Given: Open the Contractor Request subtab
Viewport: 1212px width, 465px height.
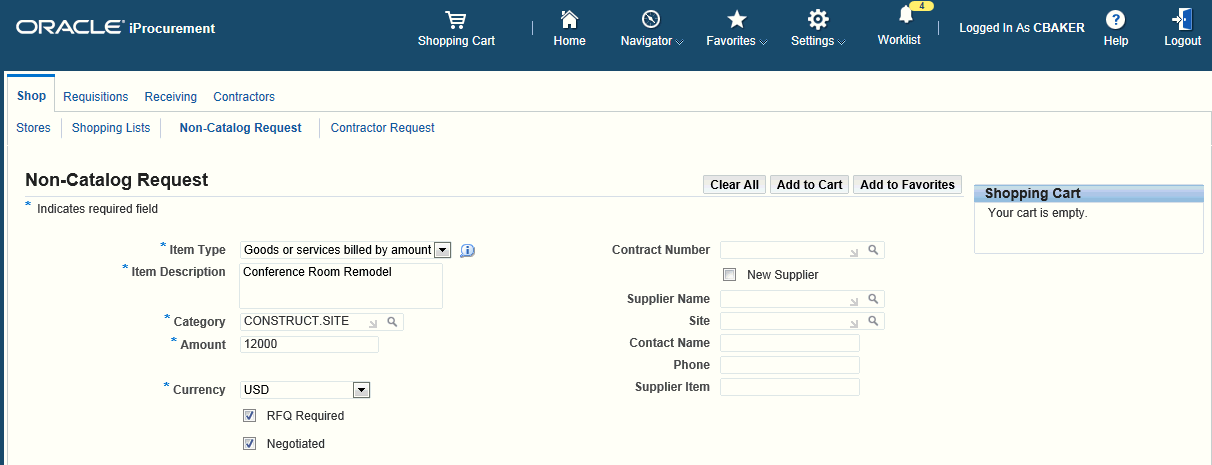Looking at the screenshot, I should click(383, 128).
